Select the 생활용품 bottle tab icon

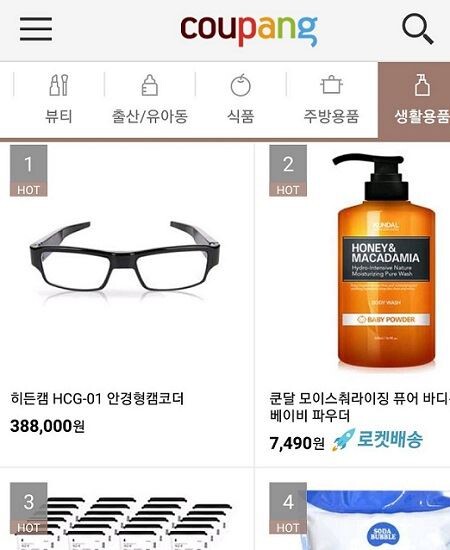422,85
